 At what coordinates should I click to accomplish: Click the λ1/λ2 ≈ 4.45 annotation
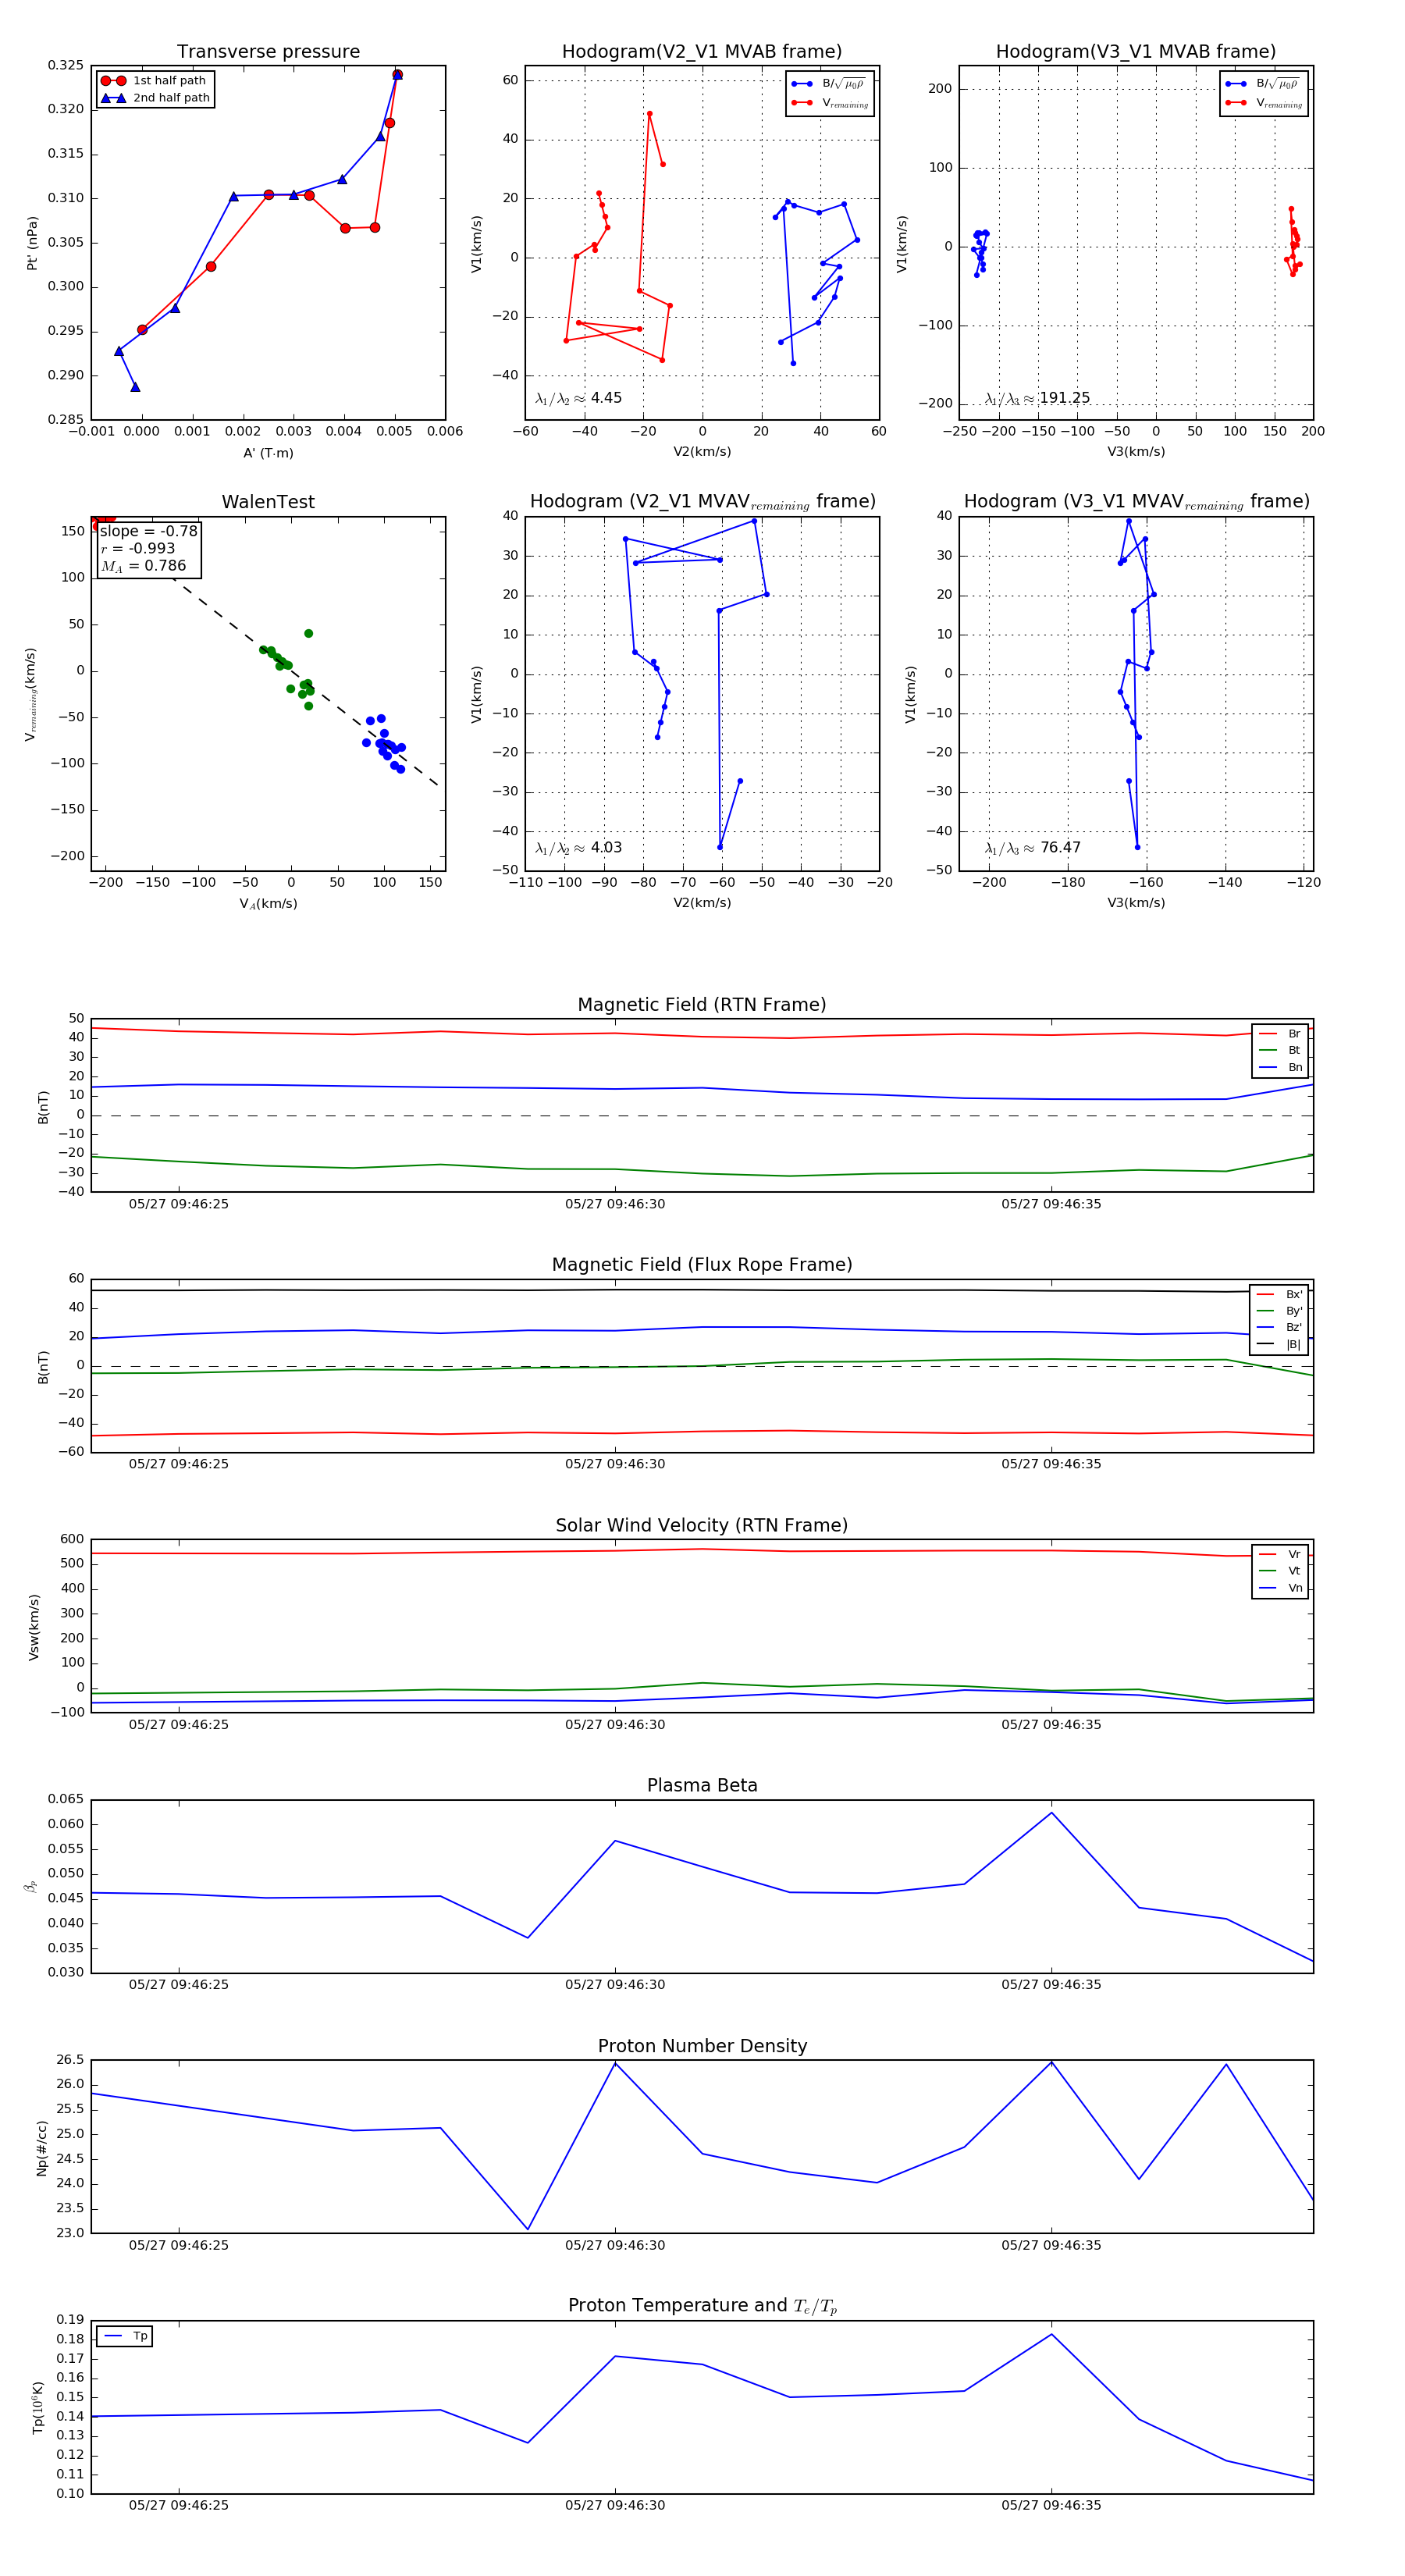pos(578,398)
